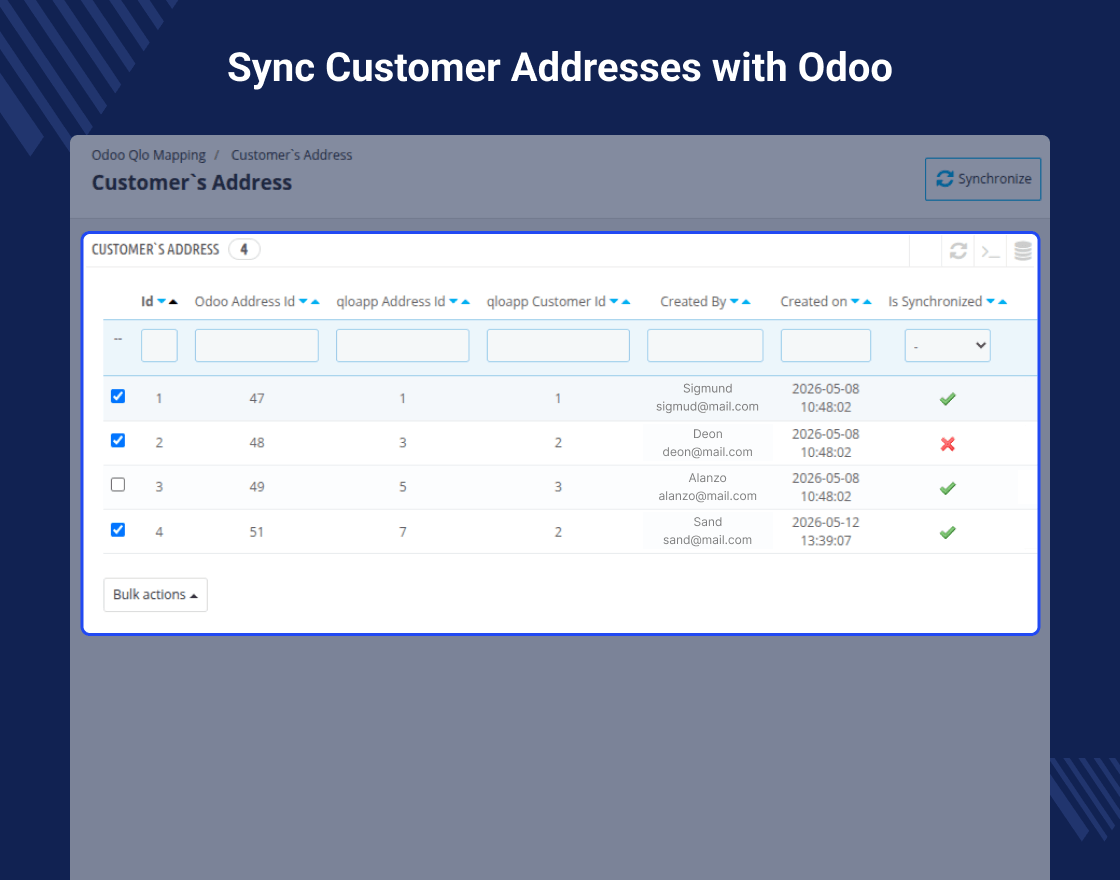Click Odoo Address Id value 49

[256, 487]
